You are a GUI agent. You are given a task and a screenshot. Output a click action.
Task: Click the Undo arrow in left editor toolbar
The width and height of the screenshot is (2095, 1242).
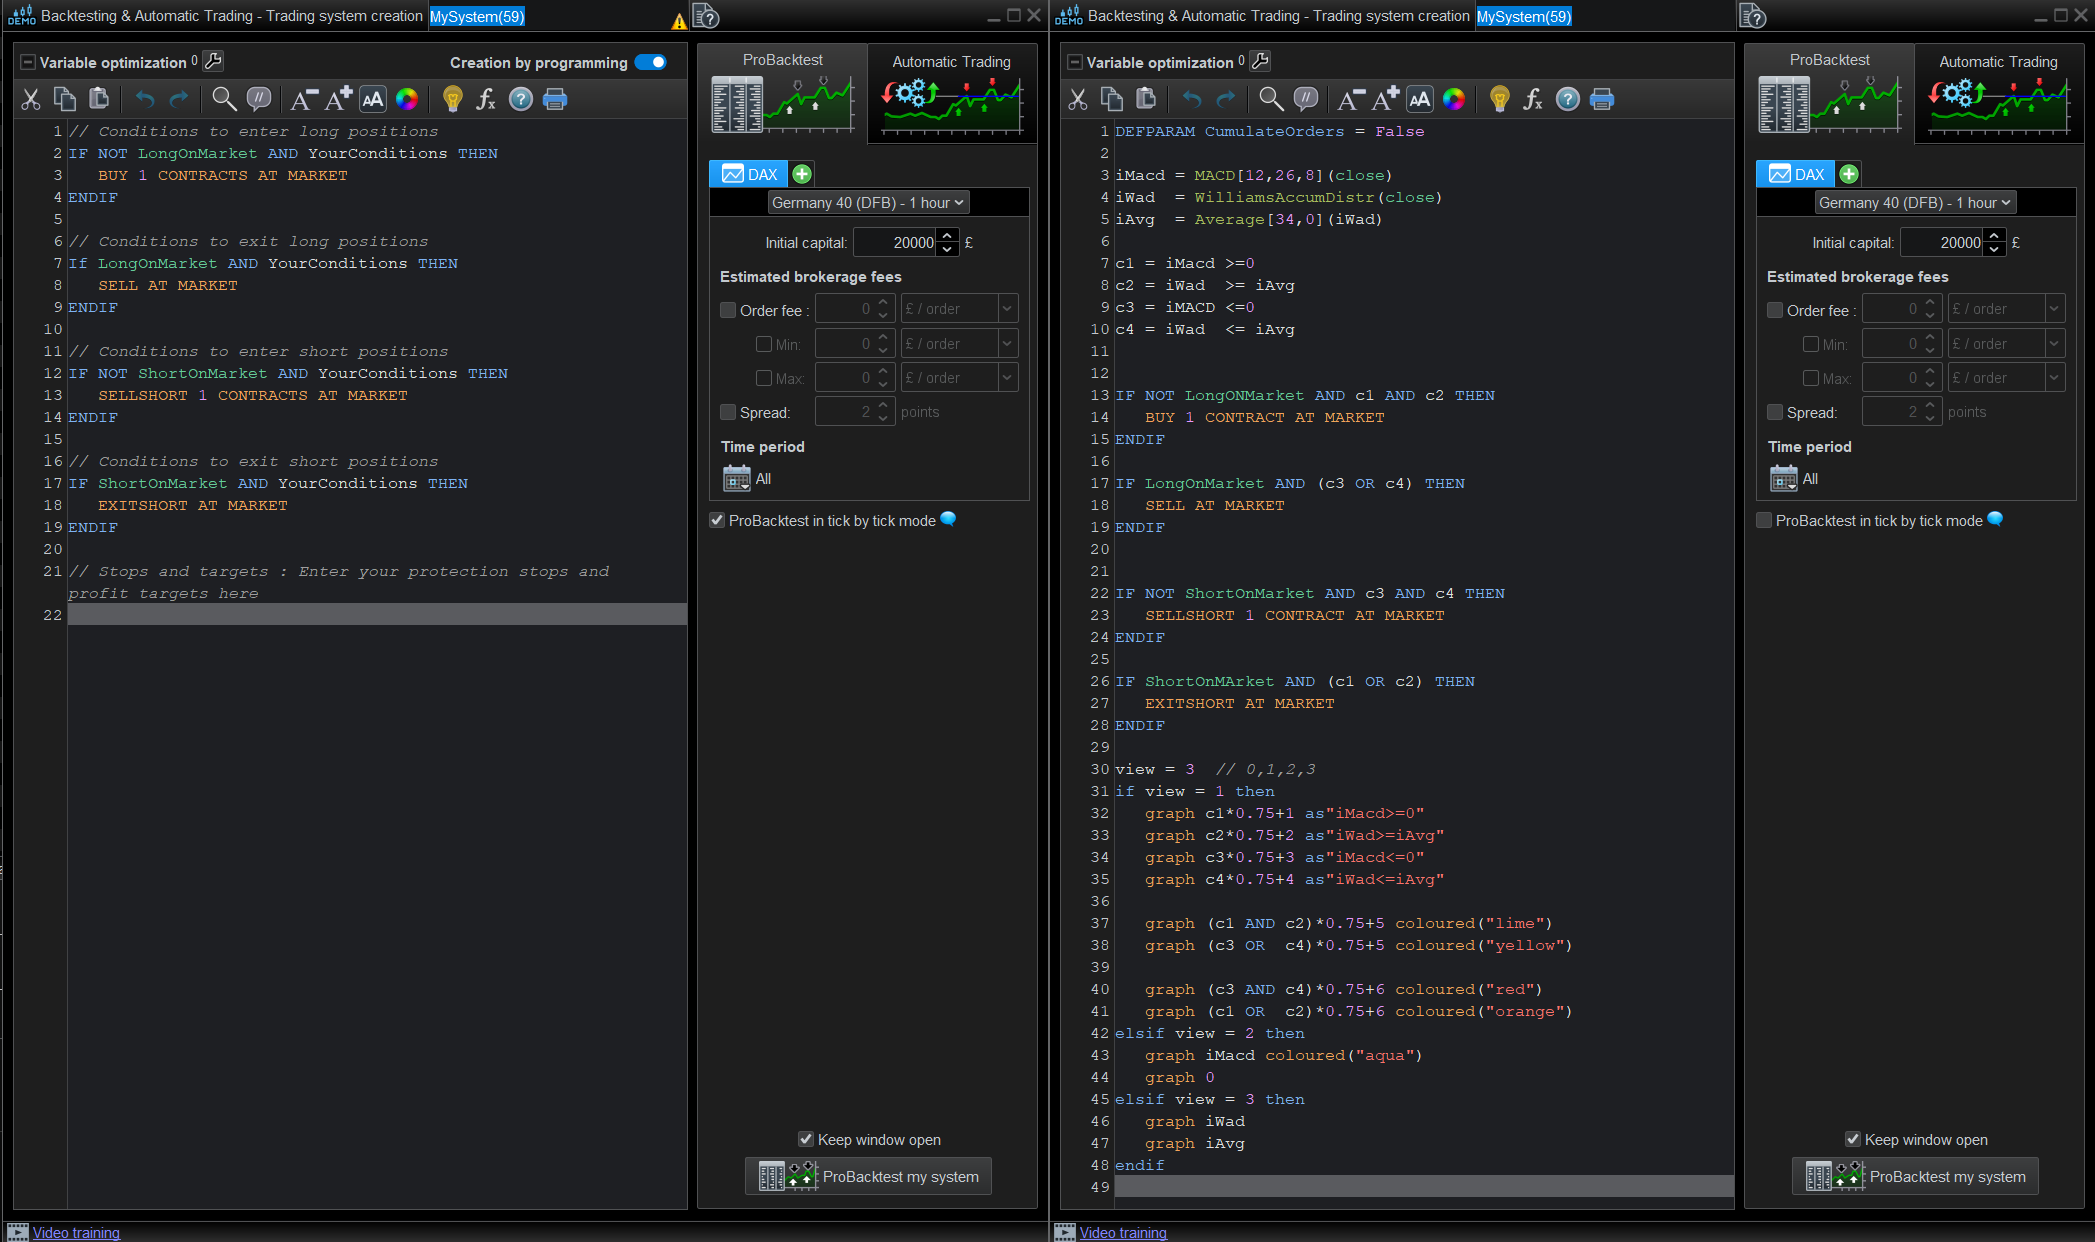[145, 99]
